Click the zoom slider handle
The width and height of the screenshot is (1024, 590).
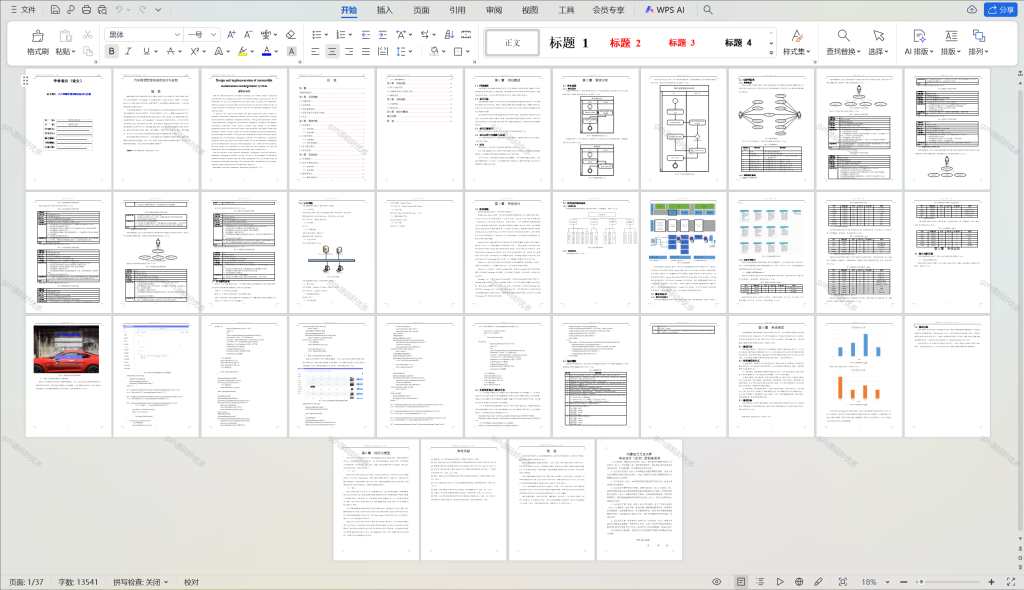[921, 582]
